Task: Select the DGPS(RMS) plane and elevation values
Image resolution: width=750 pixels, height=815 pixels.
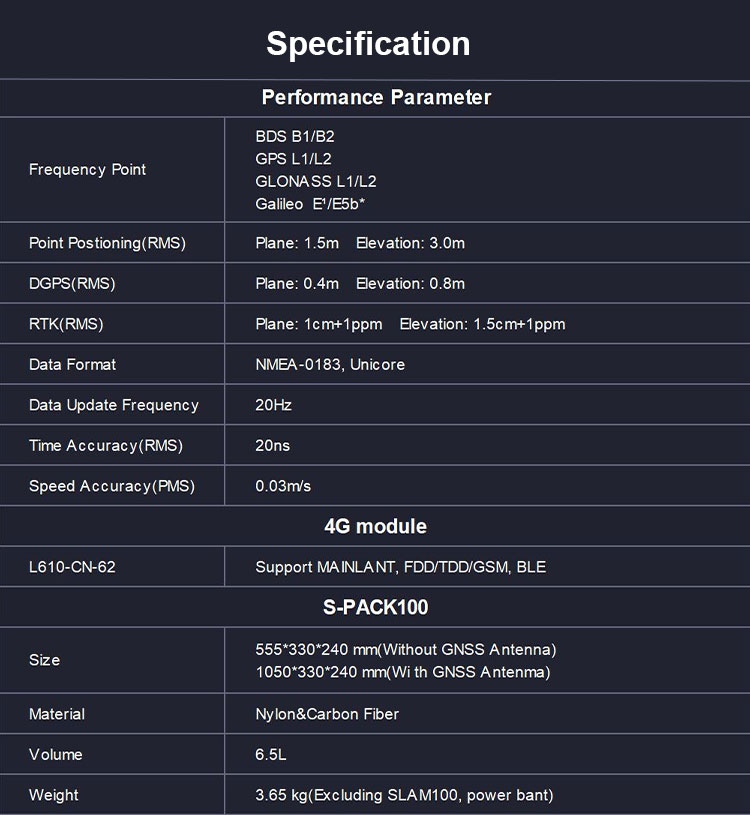Action: (360, 284)
